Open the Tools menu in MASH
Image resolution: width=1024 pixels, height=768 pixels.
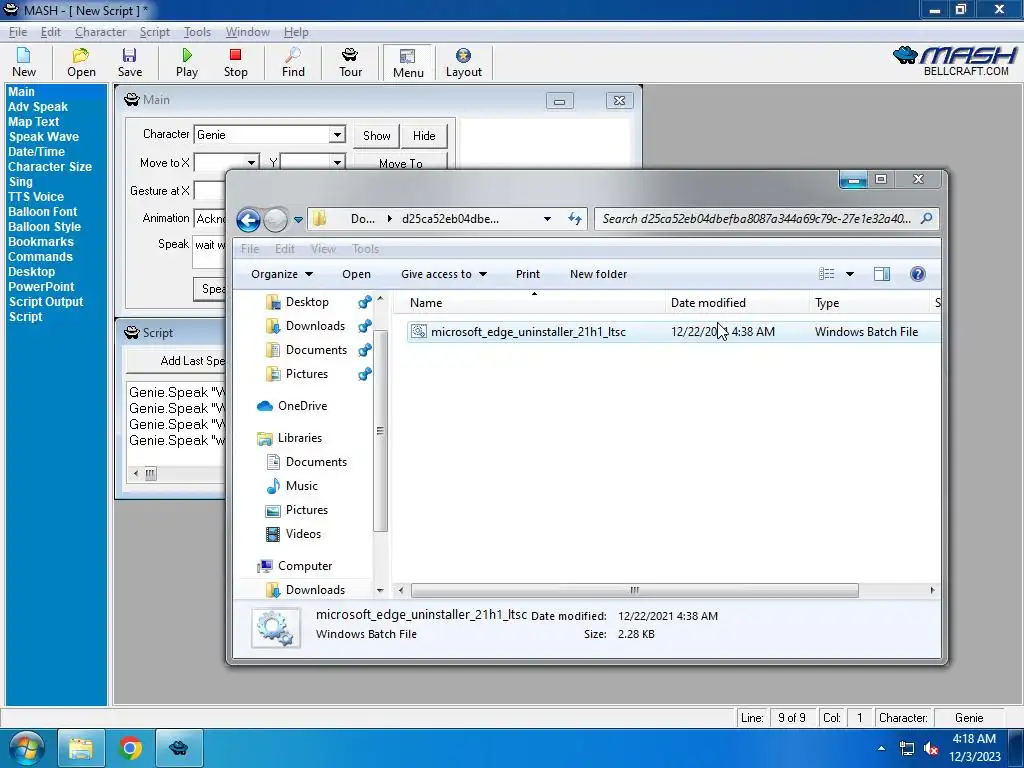(197, 32)
